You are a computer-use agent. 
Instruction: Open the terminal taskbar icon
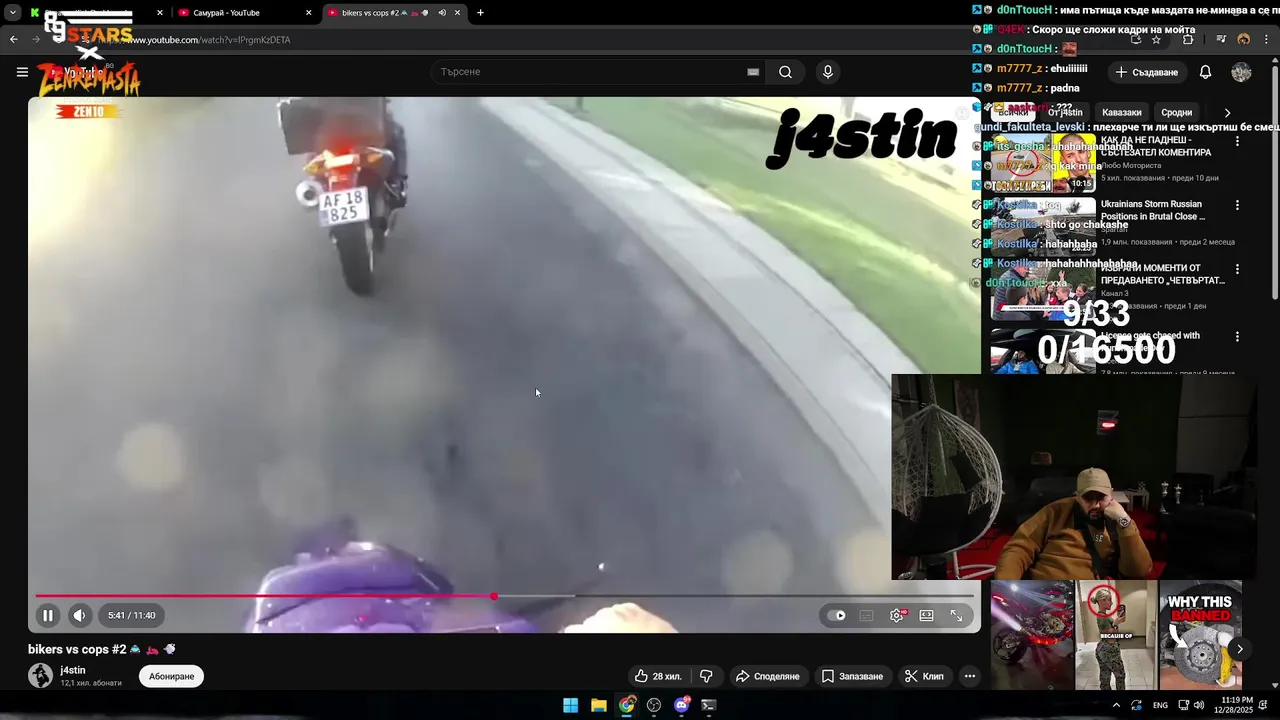(709, 705)
